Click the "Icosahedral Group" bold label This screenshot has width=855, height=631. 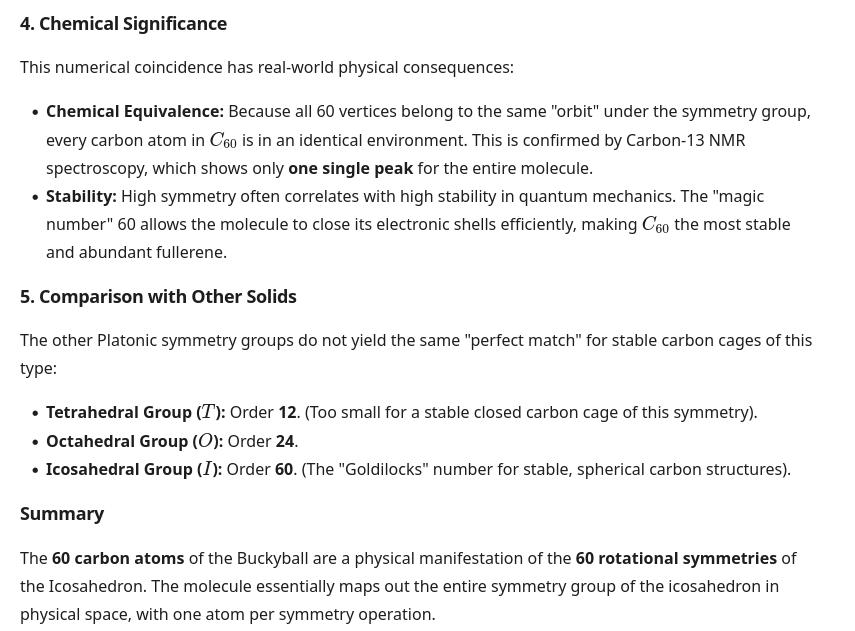pyautogui.click(x=119, y=469)
